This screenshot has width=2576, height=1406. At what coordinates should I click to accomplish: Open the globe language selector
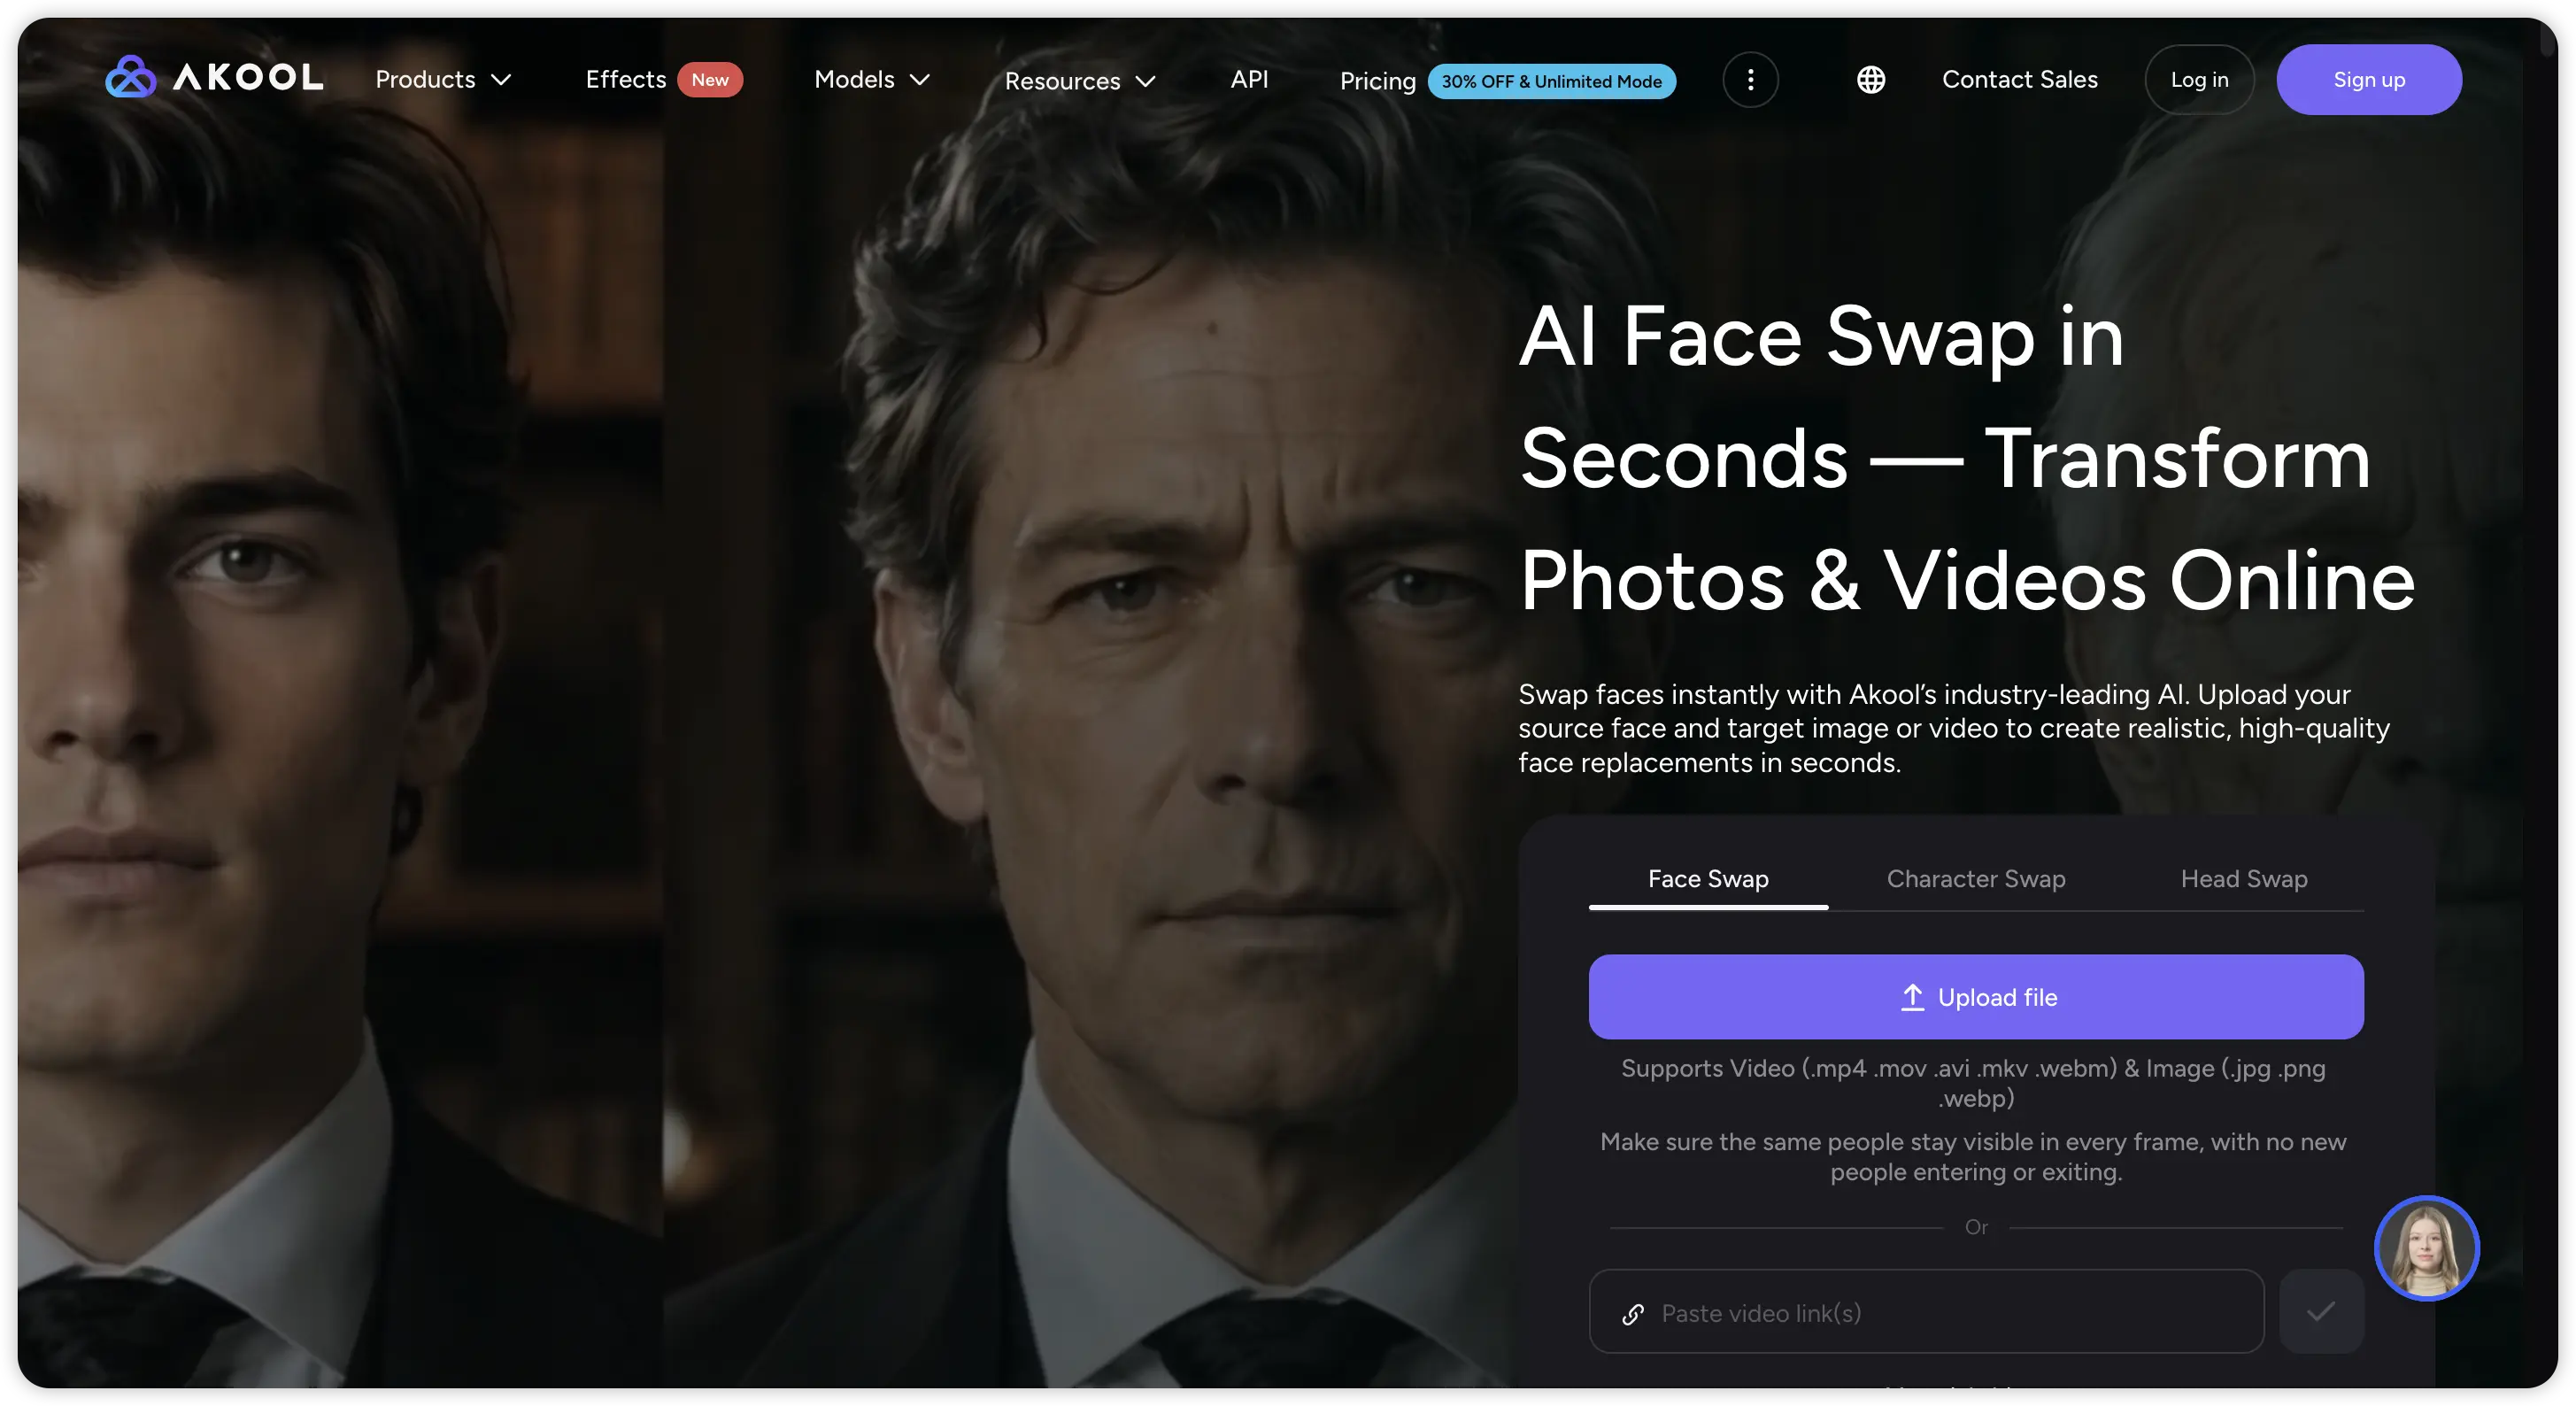pyautogui.click(x=1871, y=80)
